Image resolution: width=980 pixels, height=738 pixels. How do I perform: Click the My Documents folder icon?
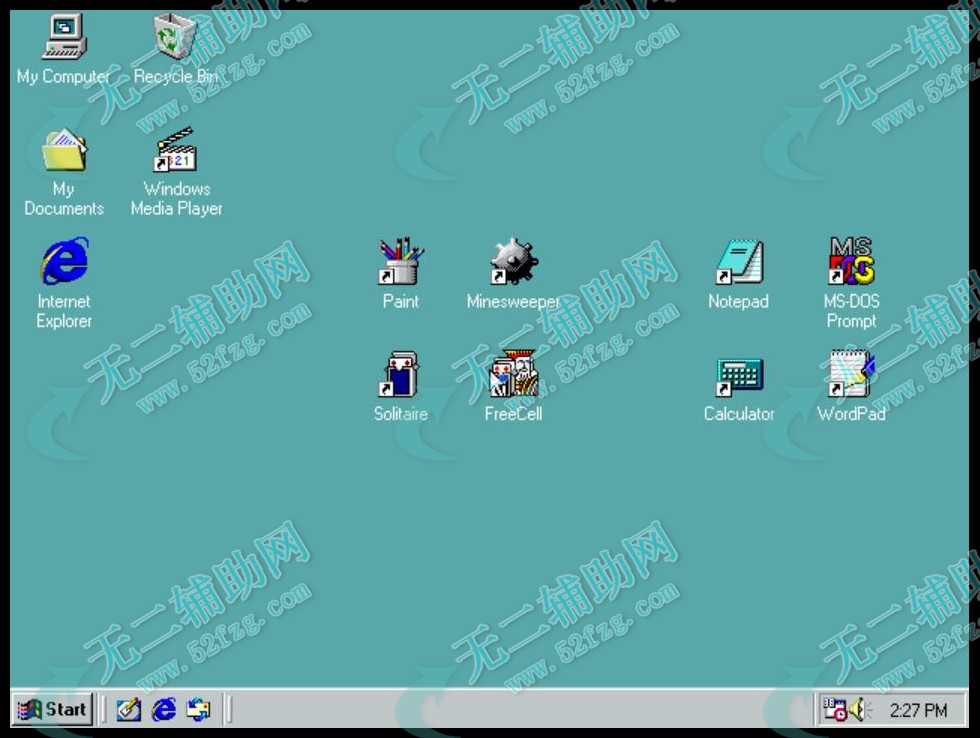[x=64, y=150]
